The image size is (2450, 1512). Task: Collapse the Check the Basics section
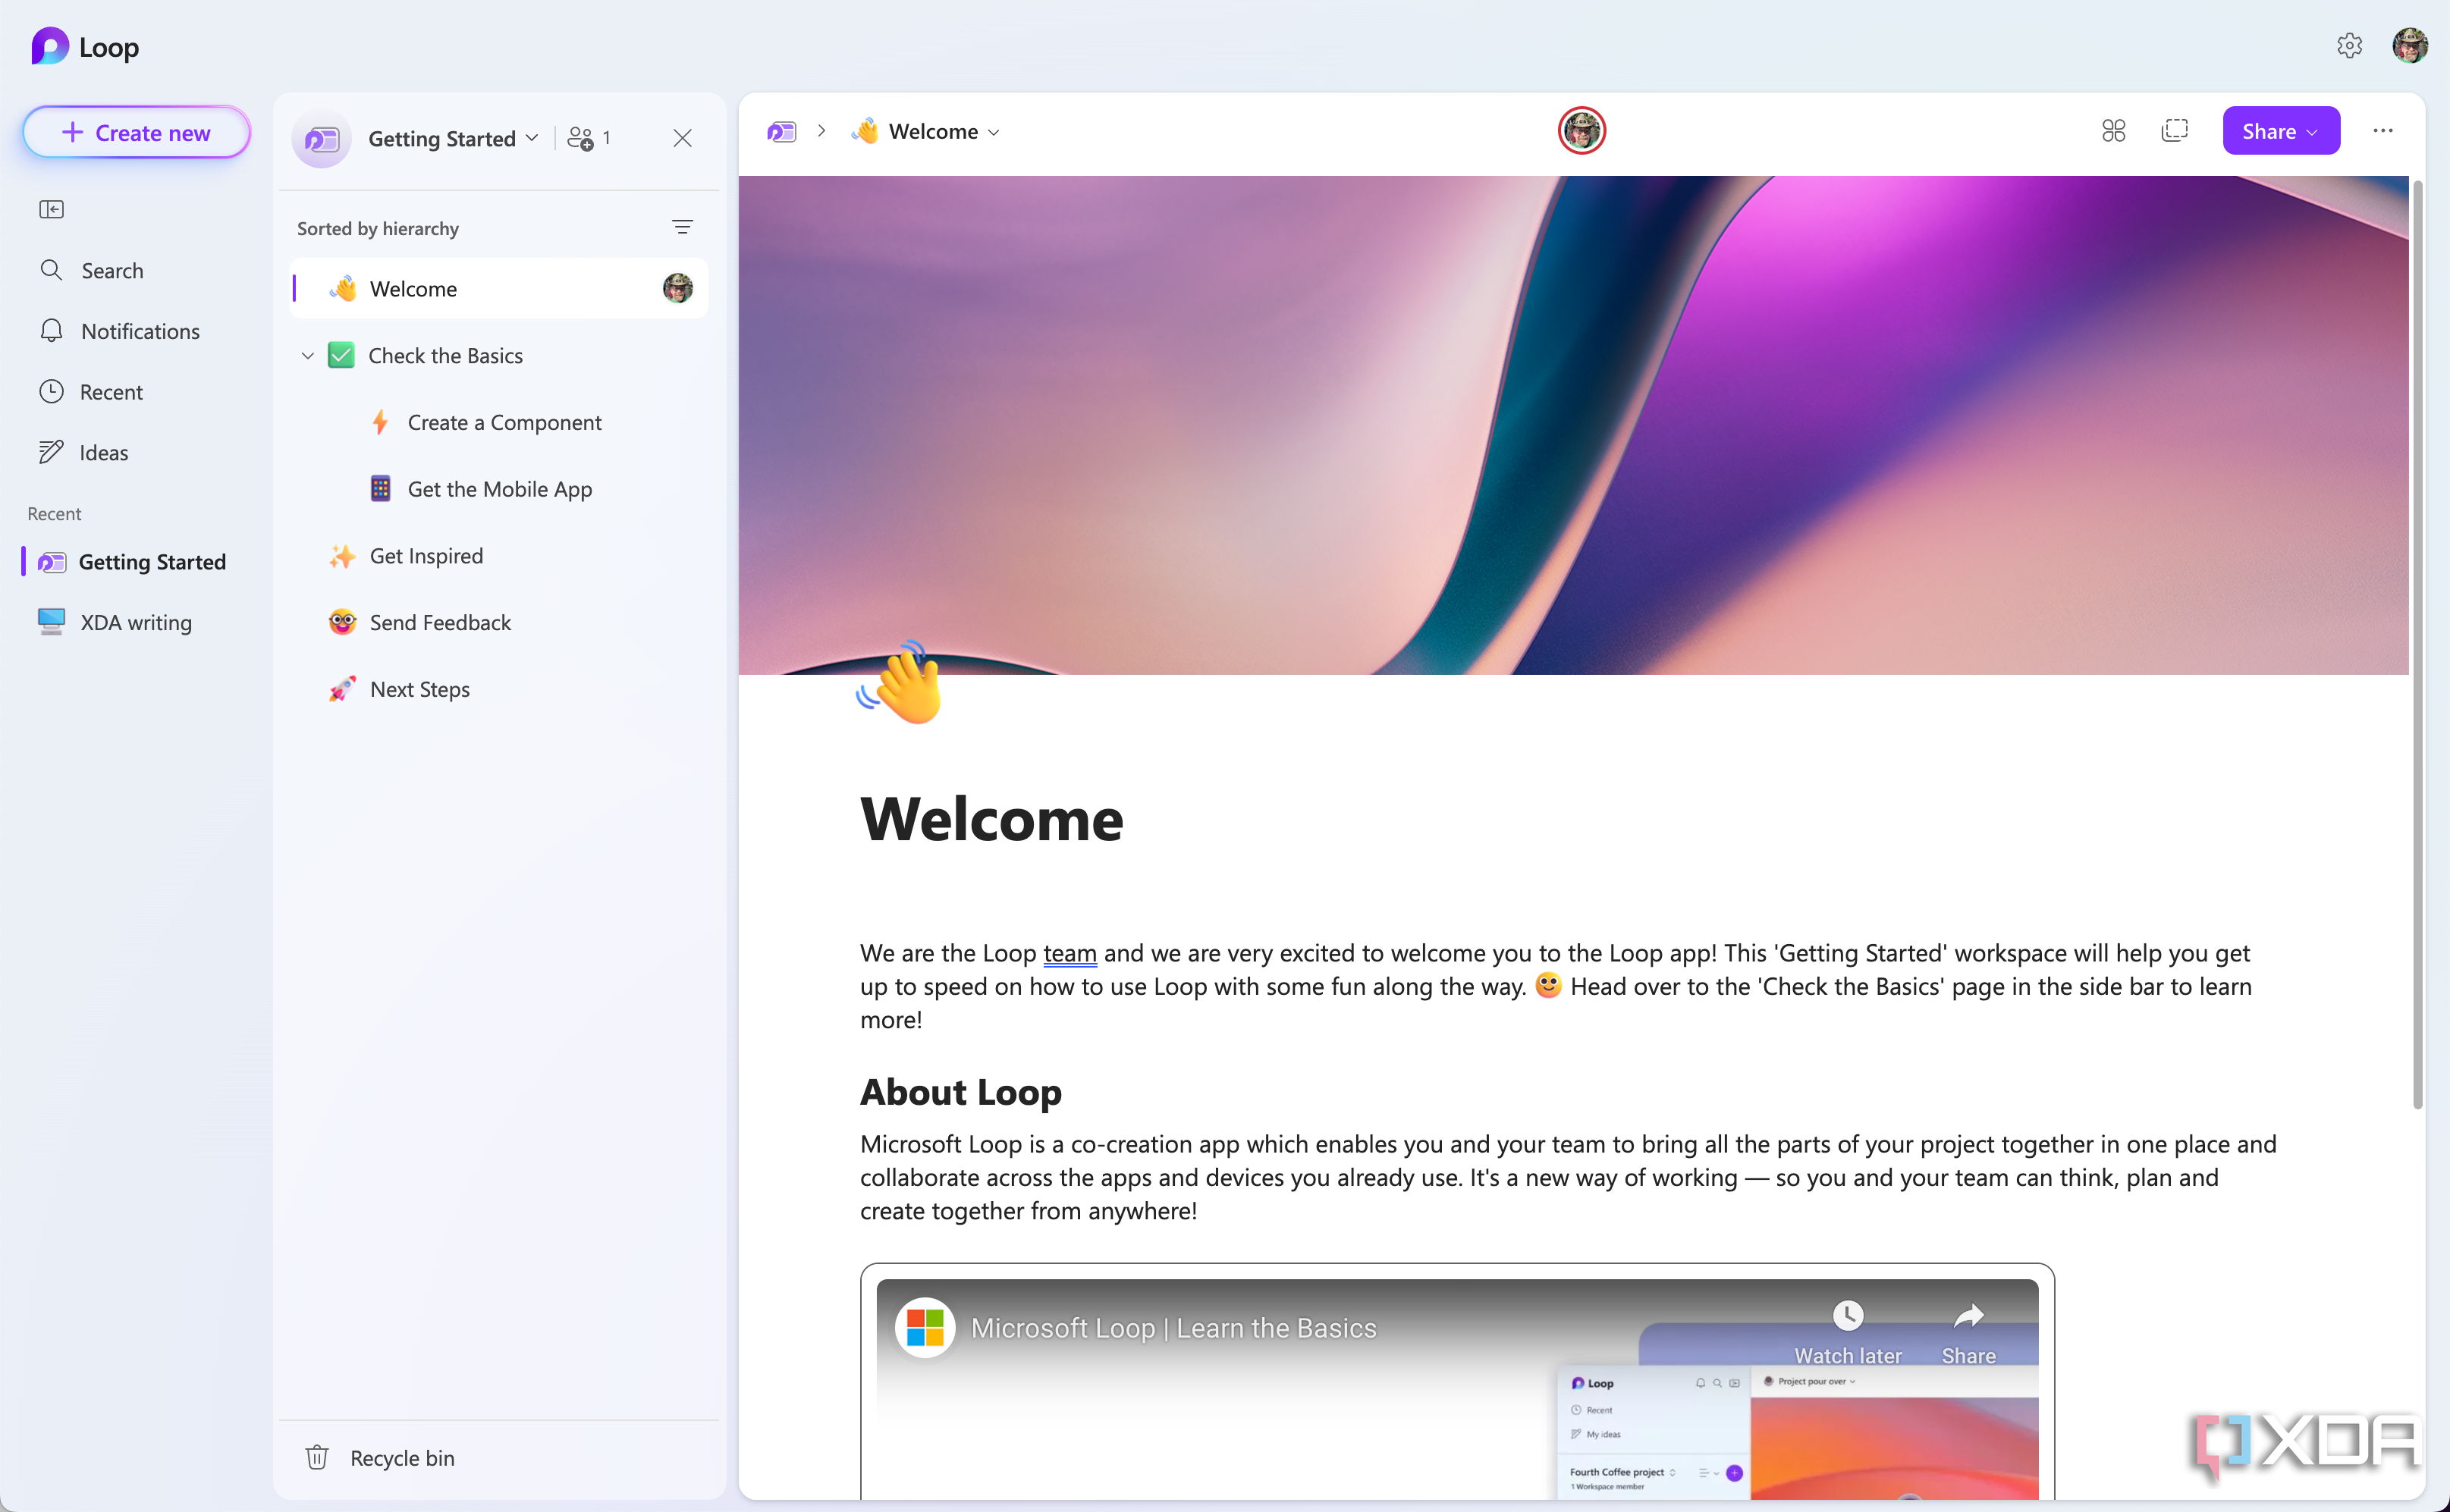(308, 356)
